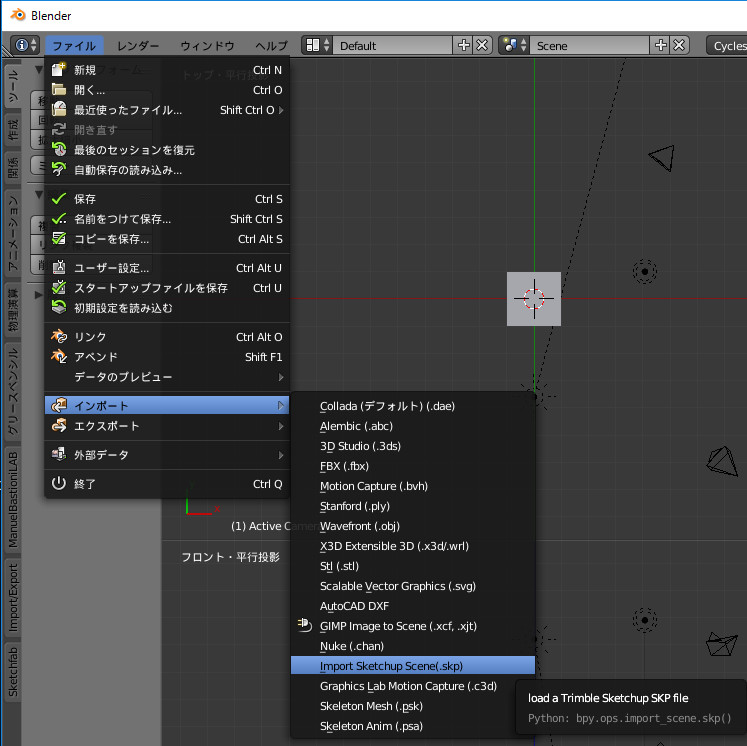Click the Info editor type icon

25,45
